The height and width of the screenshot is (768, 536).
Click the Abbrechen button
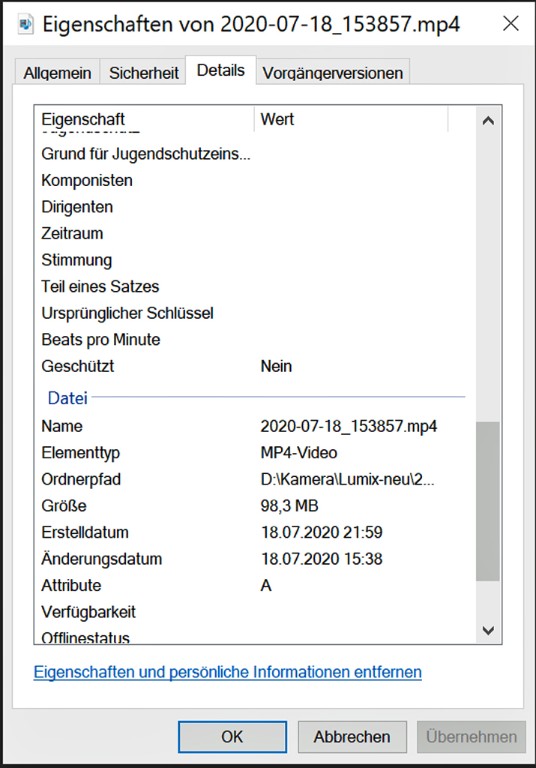352,737
